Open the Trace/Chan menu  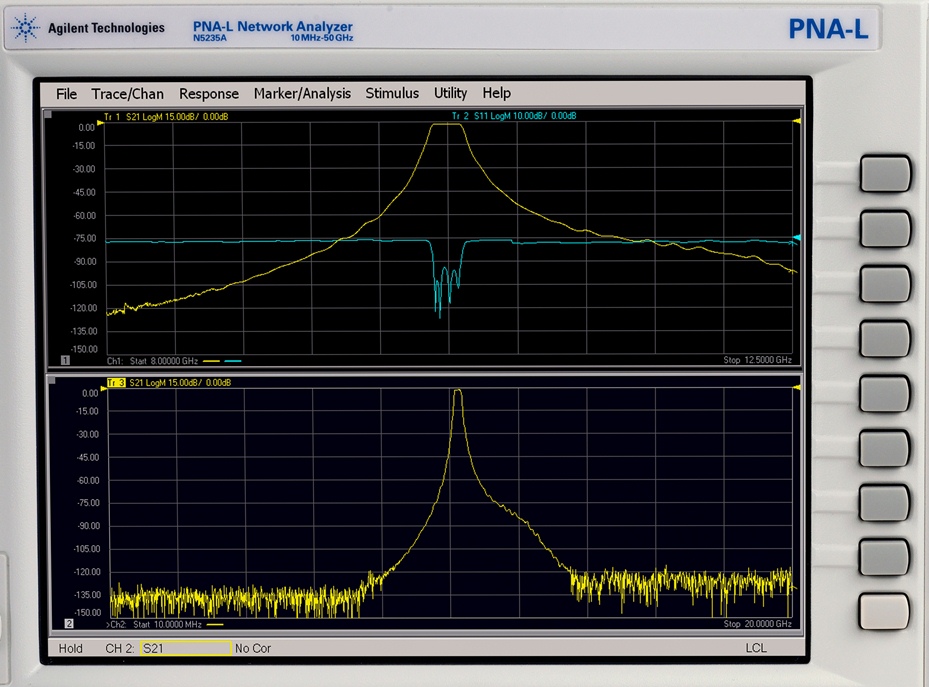click(127, 94)
